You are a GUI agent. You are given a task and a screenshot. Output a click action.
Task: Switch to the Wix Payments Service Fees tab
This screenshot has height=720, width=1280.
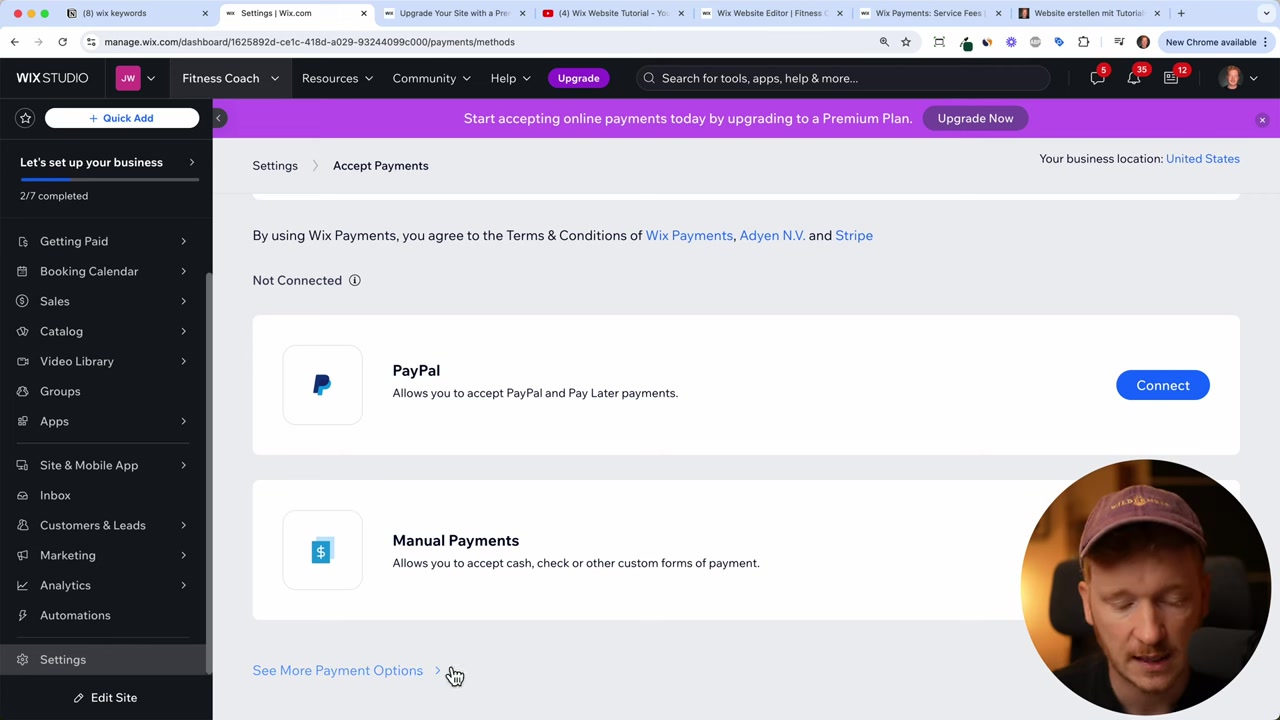[x=929, y=13]
